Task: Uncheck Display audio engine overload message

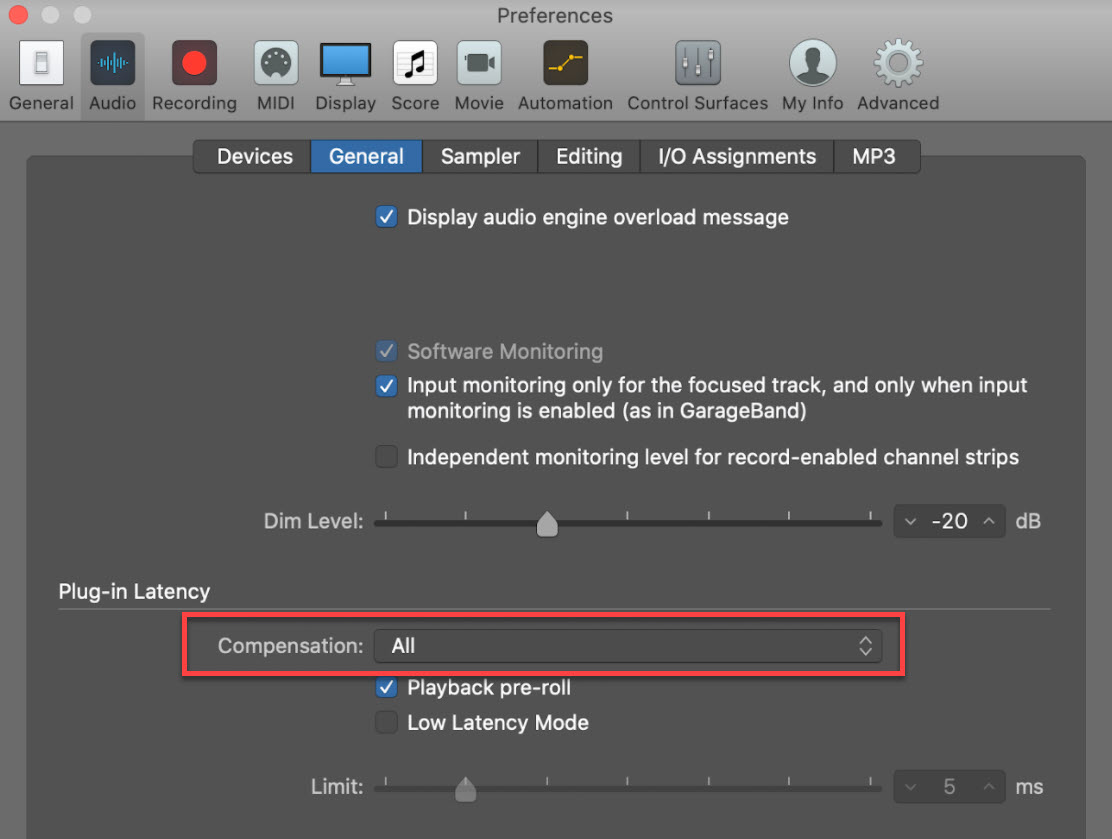Action: (x=386, y=217)
